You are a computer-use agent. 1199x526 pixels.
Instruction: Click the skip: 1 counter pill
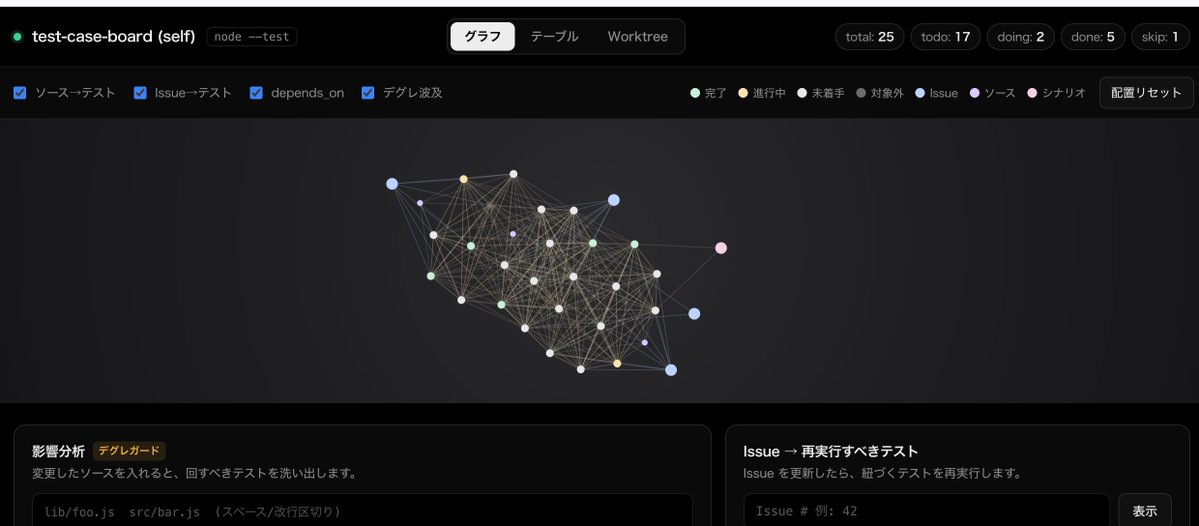pyautogui.click(x=1160, y=37)
